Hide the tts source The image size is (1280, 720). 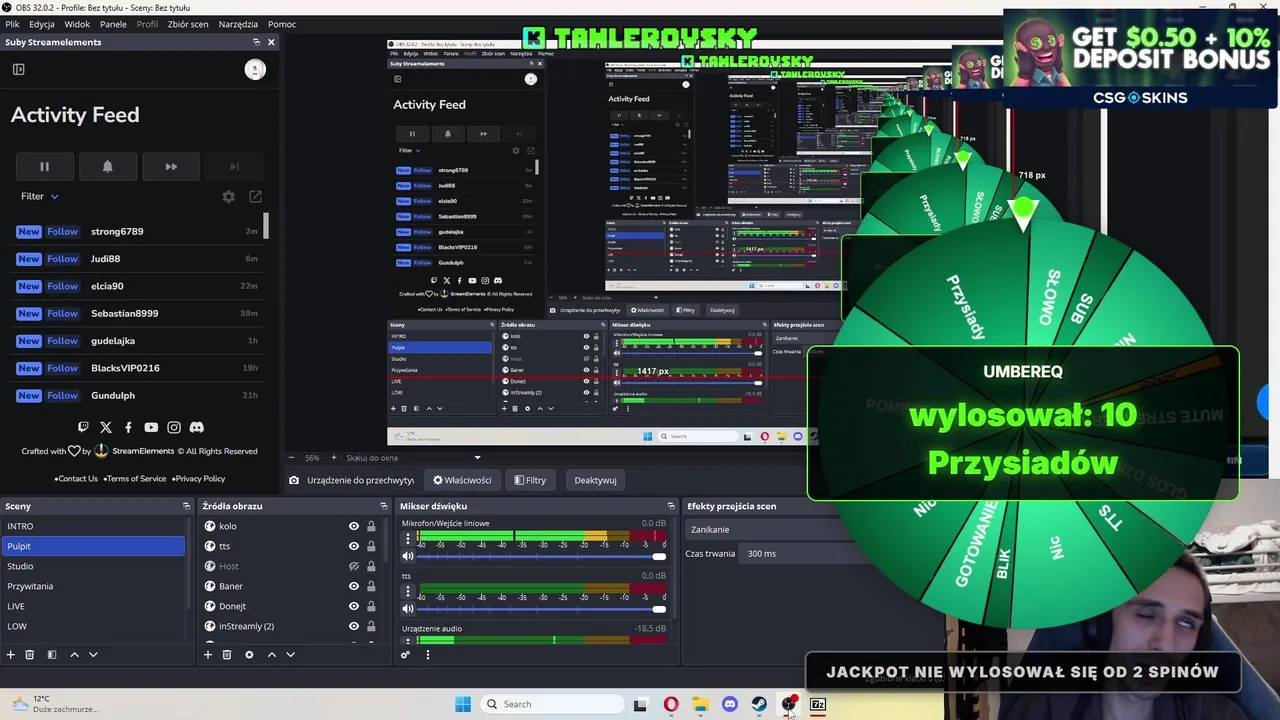coord(354,546)
